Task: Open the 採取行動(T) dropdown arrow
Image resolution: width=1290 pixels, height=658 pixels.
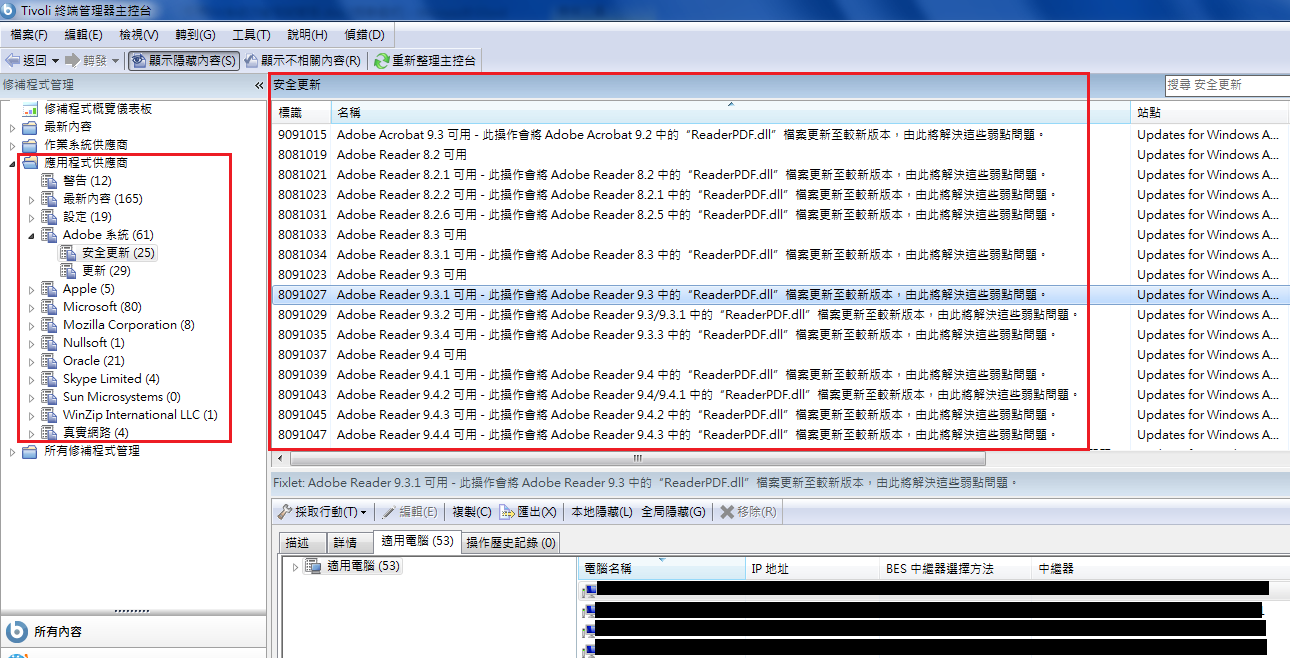Action: click(x=363, y=512)
